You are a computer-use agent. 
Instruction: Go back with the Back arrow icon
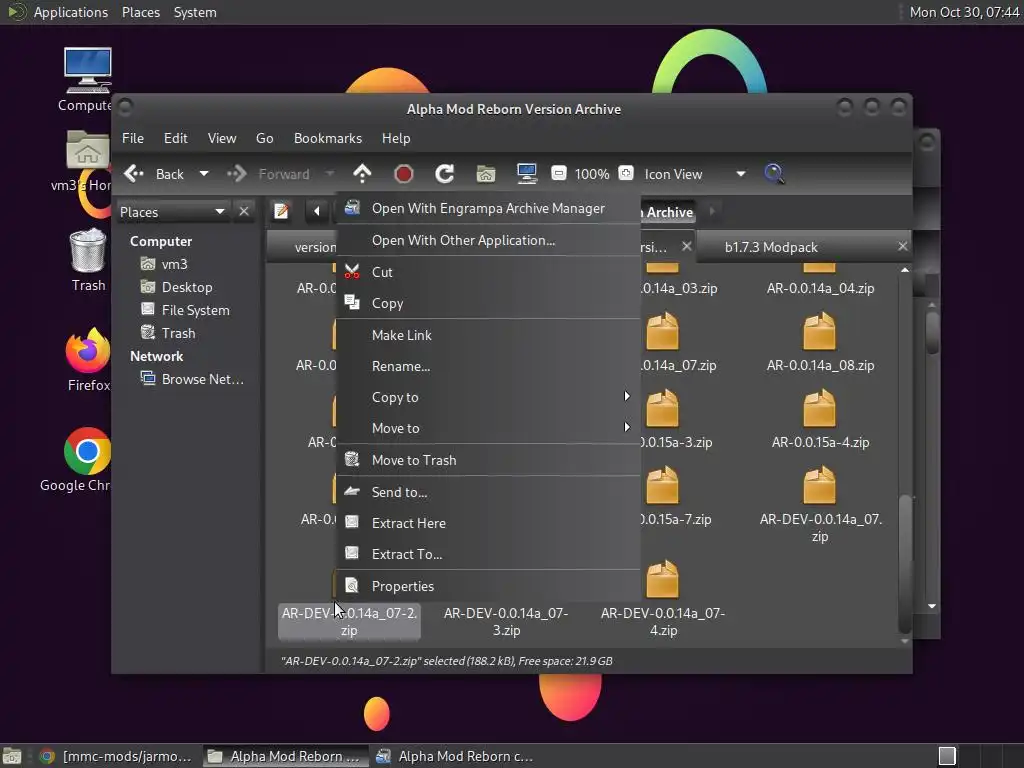(134, 174)
